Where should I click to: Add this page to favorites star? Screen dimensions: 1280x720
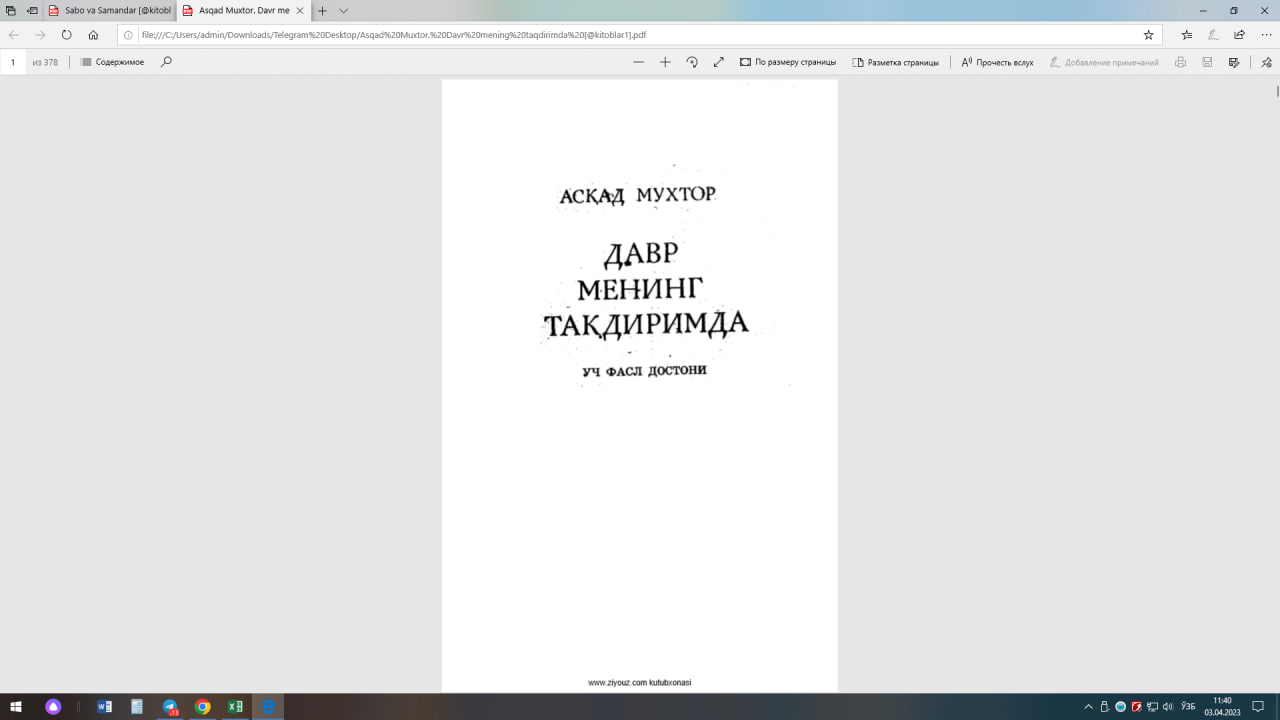(x=1148, y=34)
